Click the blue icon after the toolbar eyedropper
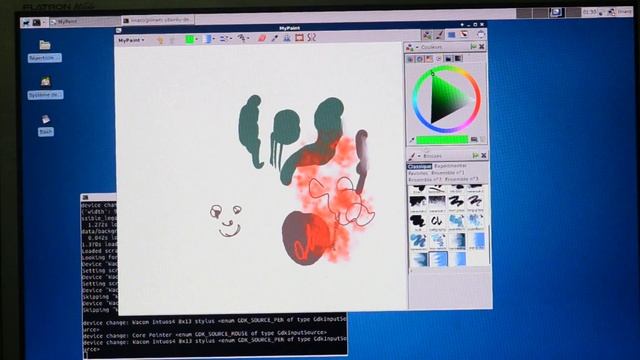 [x=287, y=38]
